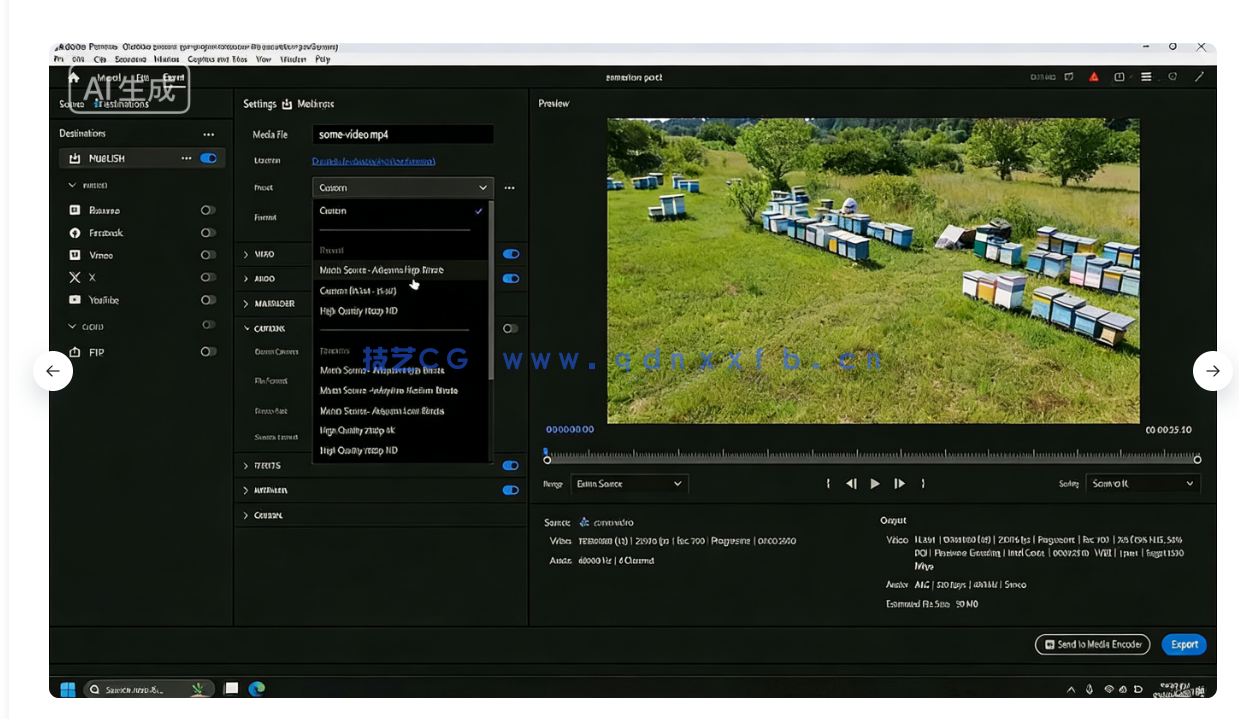The height and width of the screenshot is (719, 1239).
Task: Disable the Video settings toggle
Action: click(511, 254)
